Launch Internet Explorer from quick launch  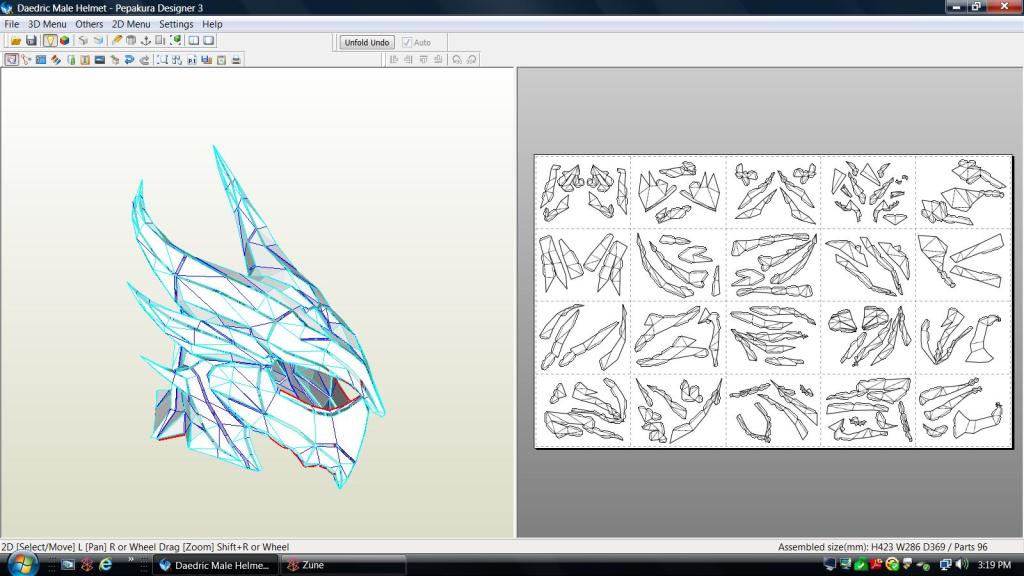(105, 565)
